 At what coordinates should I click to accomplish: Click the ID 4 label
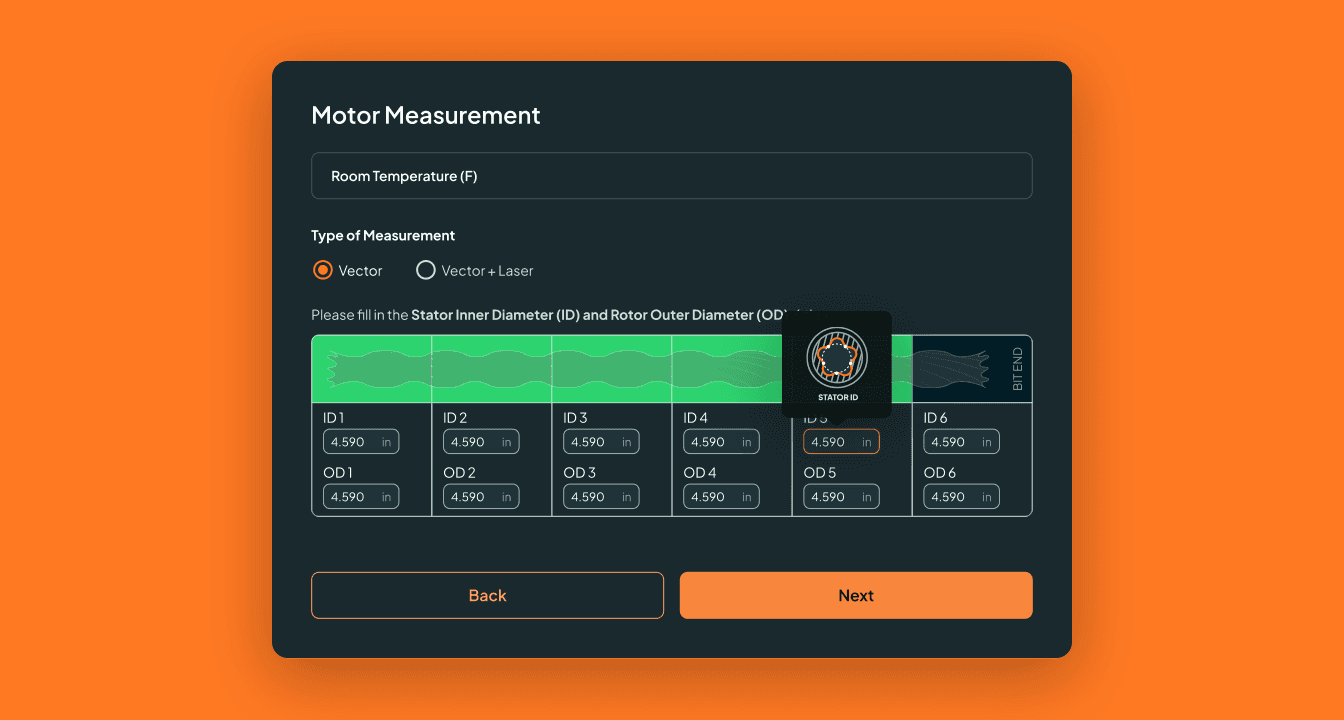click(x=695, y=418)
